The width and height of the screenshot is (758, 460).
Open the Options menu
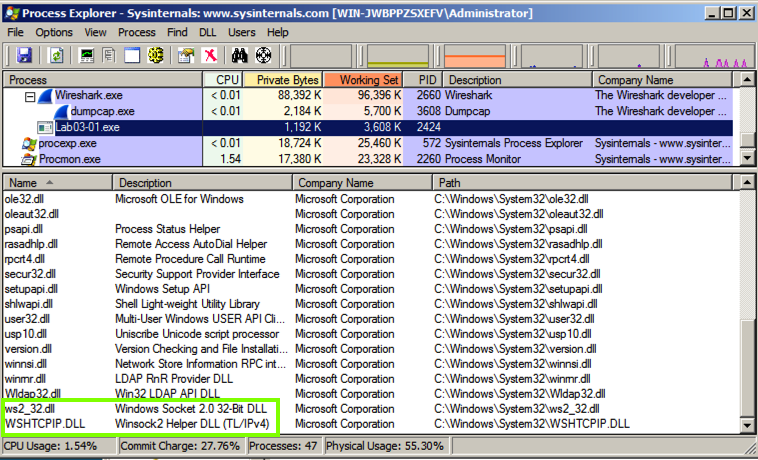pos(54,32)
